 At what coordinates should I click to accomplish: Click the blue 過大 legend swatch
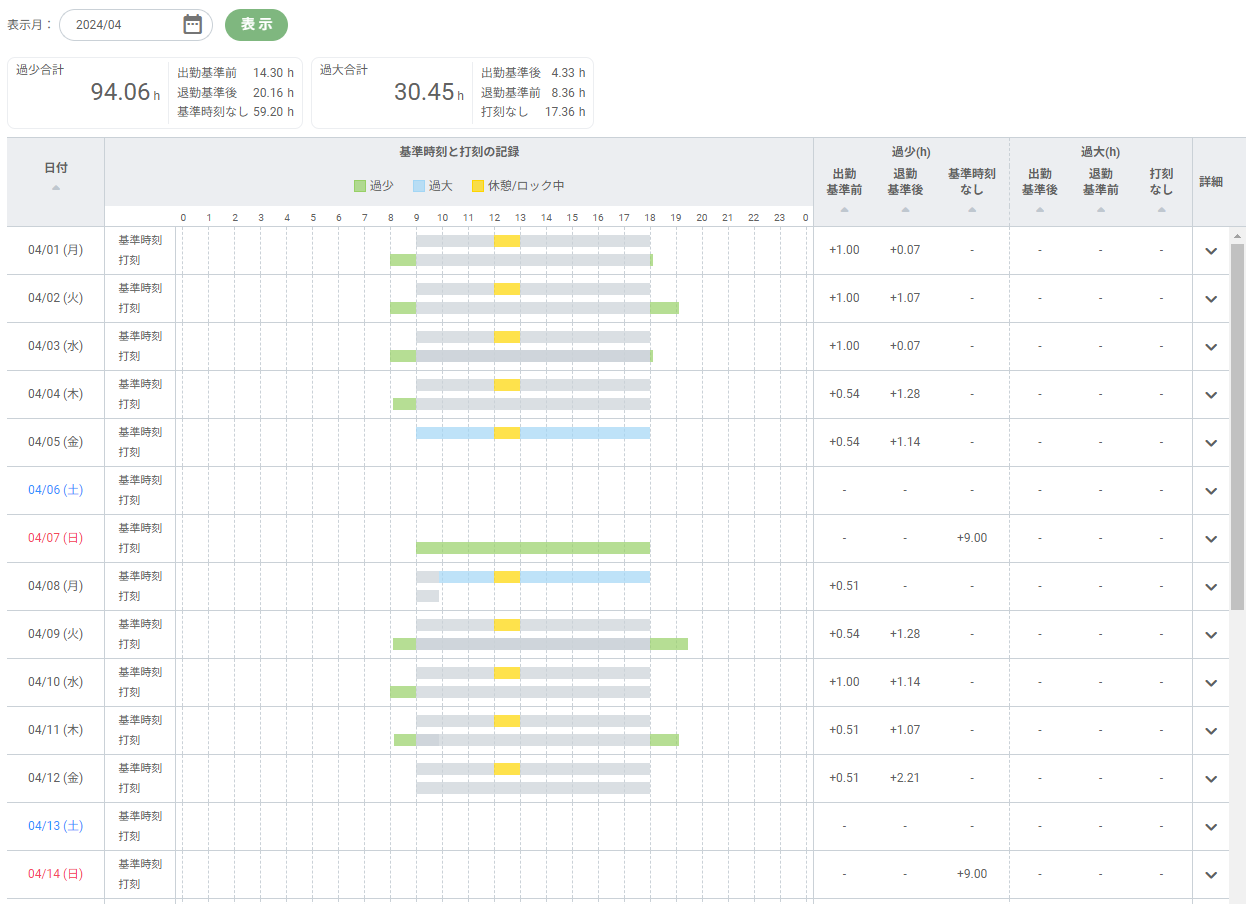[419, 186]
